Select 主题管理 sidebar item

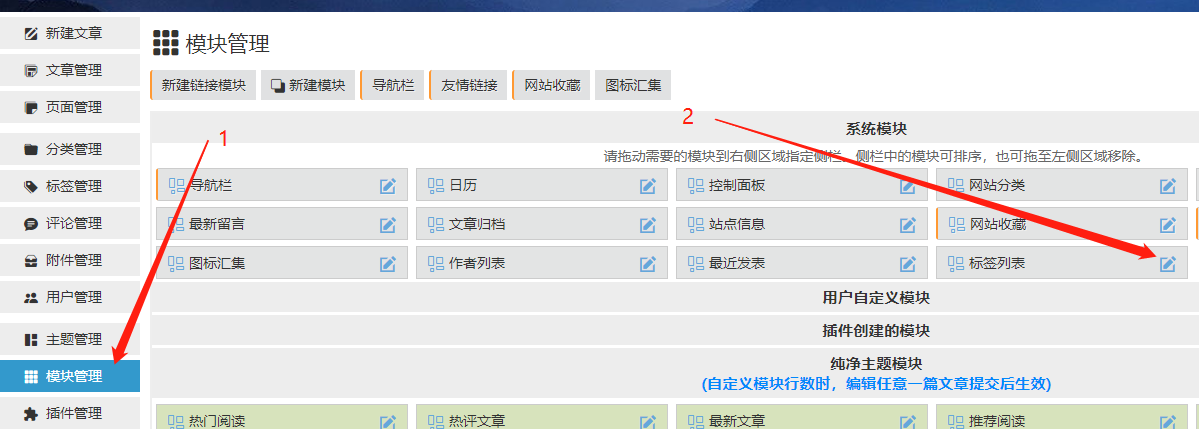tap(70, 339)
